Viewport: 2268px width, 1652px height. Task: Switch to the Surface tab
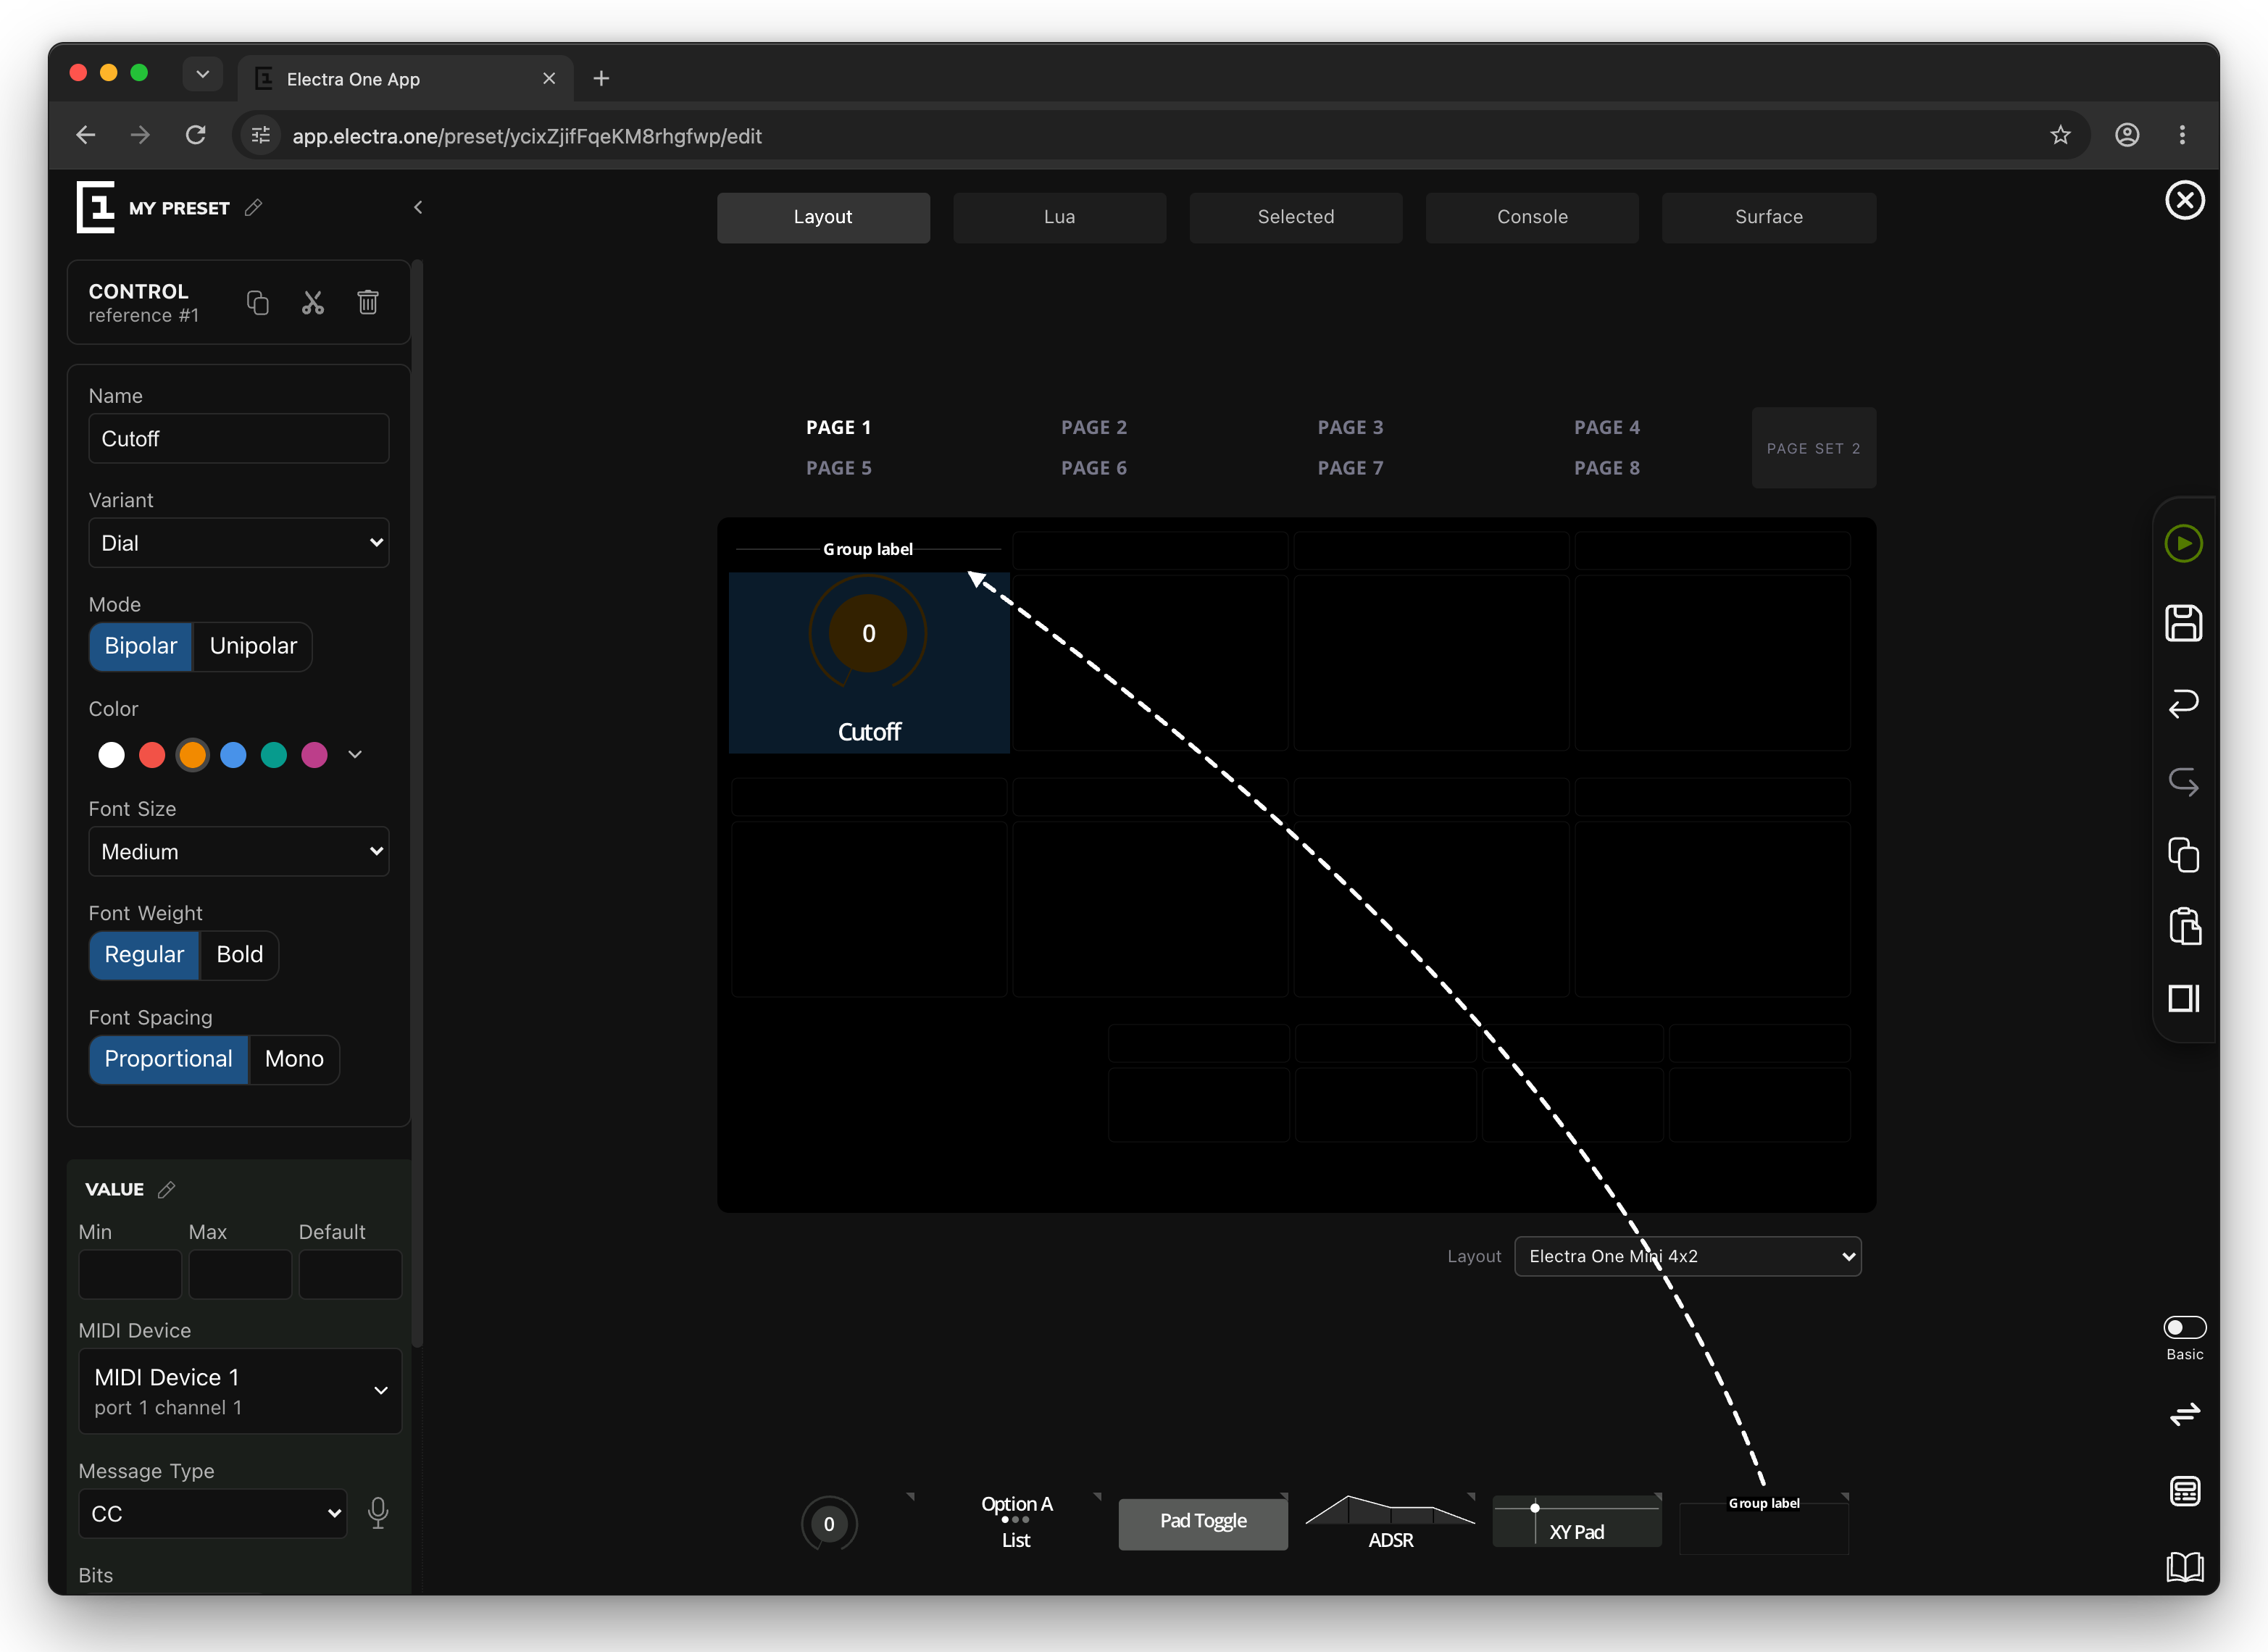(x=1769, y=217)
